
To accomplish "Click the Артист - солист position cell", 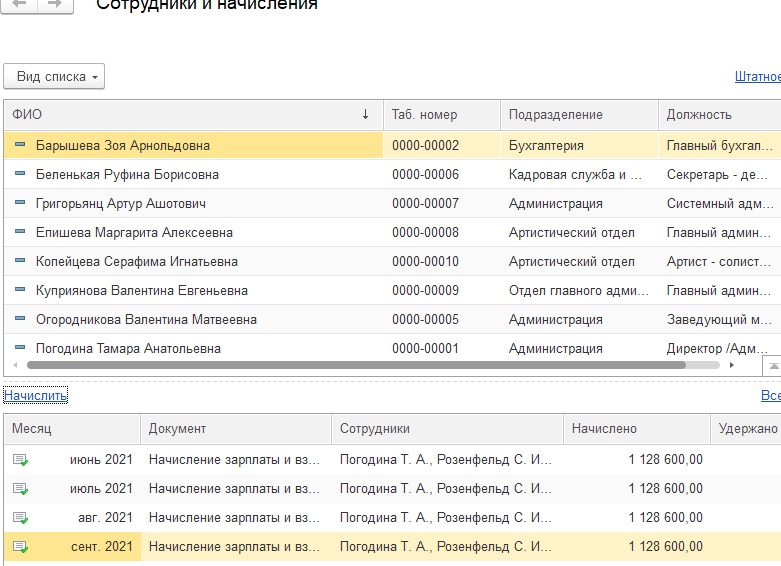I will tap(718, 261).
